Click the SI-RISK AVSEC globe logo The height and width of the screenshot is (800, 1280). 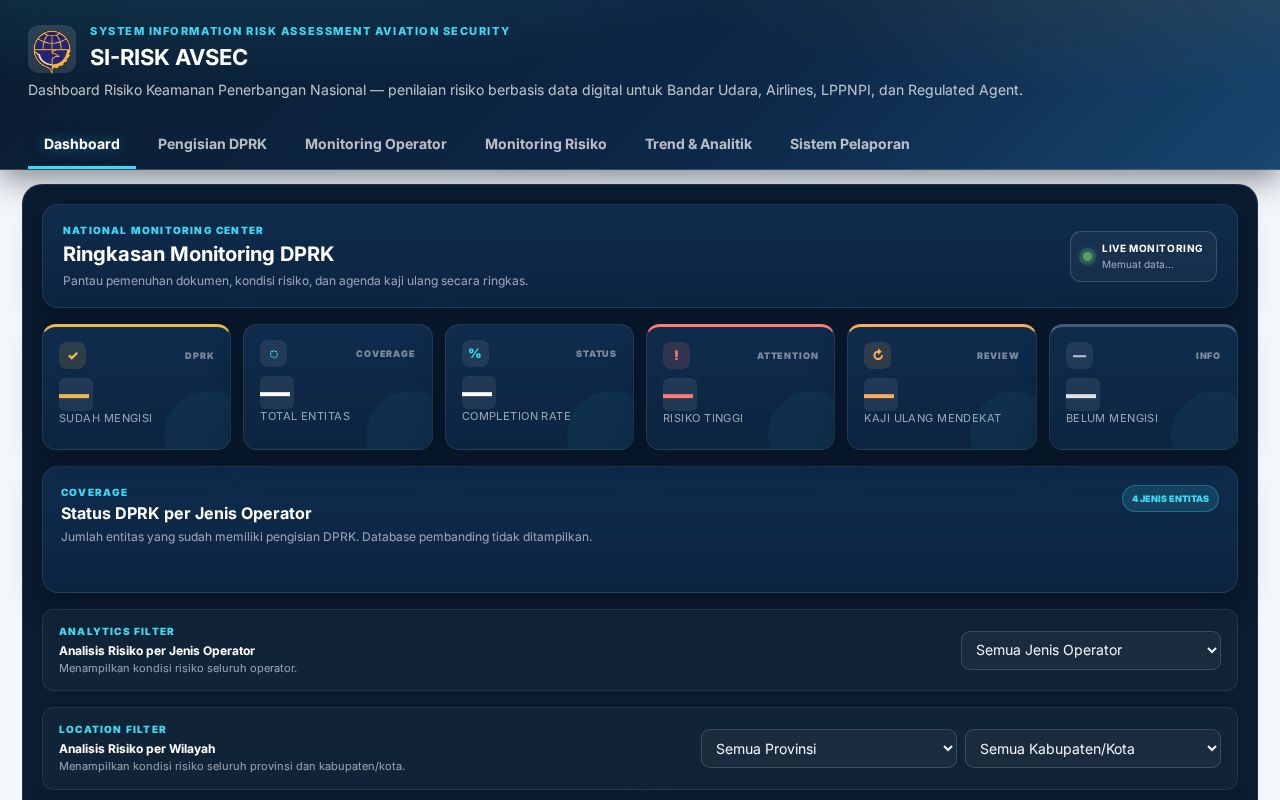tap(52, 49)
